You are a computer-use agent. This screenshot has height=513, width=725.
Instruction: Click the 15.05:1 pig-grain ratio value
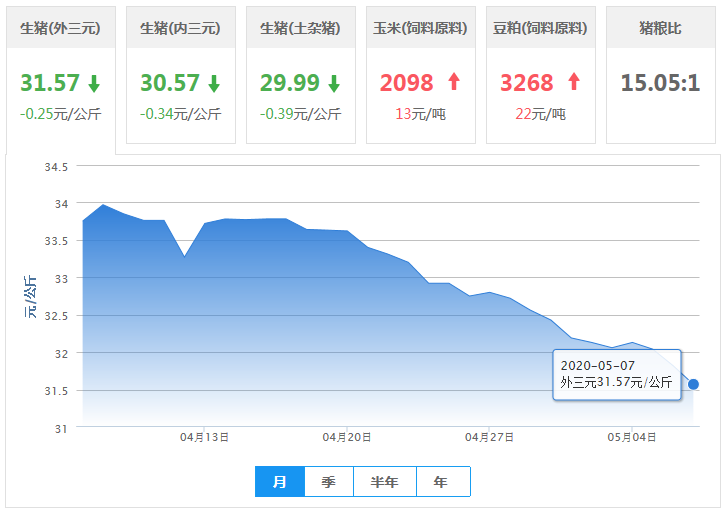tap(660, 82)
